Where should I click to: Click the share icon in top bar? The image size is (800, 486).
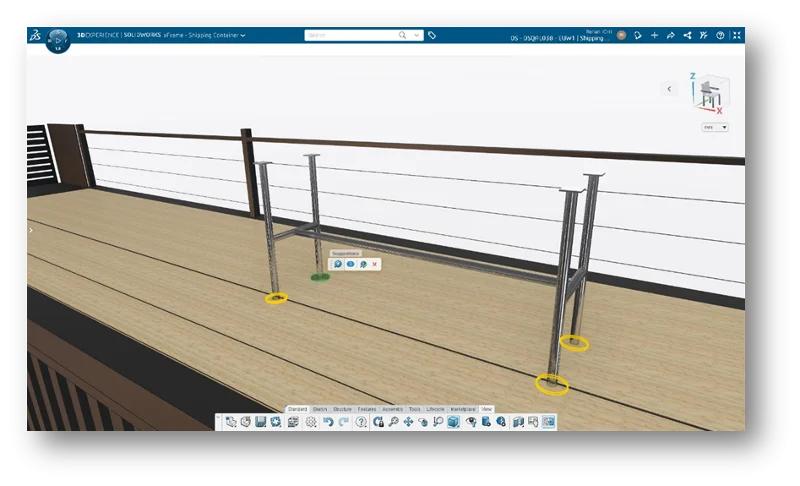pos(671,35)
